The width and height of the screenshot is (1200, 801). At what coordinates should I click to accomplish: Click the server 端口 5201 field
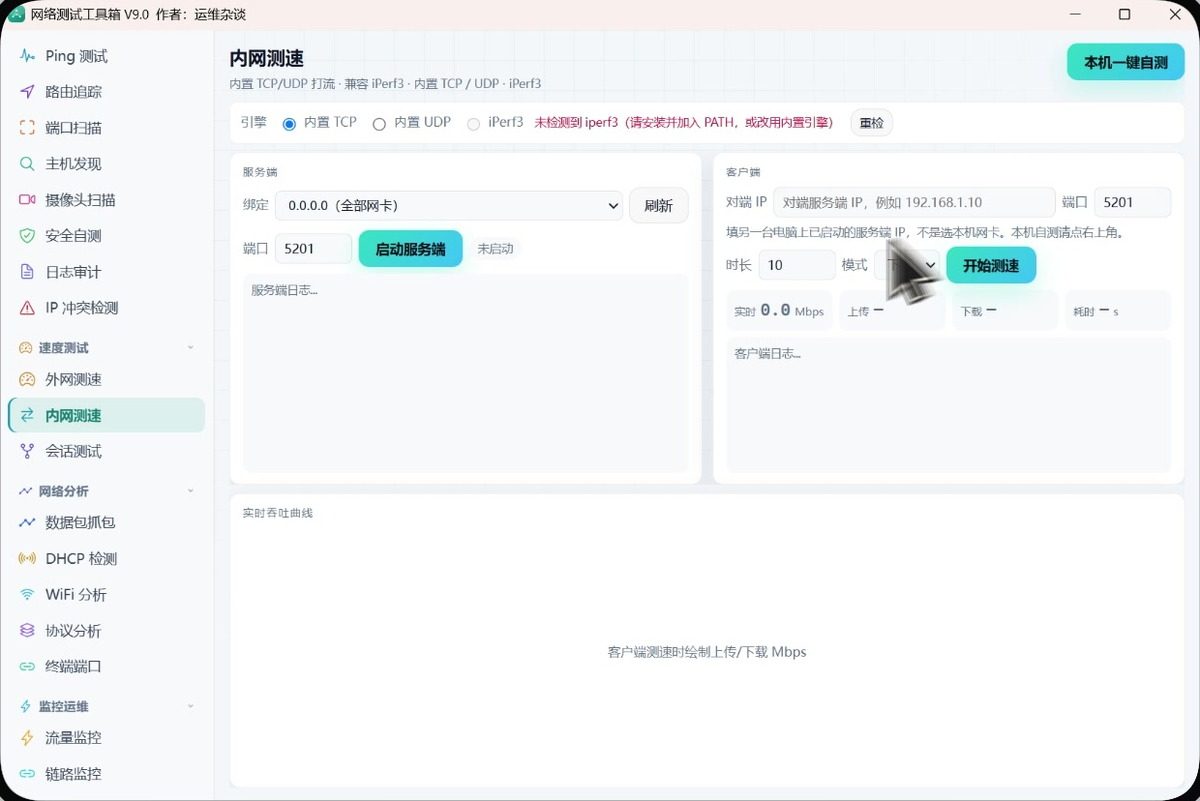click(x=313, y=249)
